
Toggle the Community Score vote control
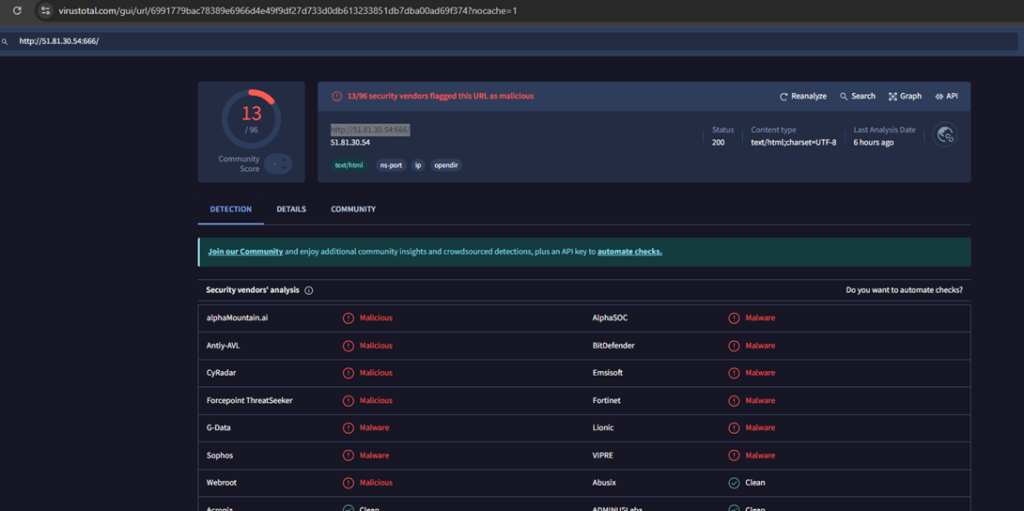278,163
